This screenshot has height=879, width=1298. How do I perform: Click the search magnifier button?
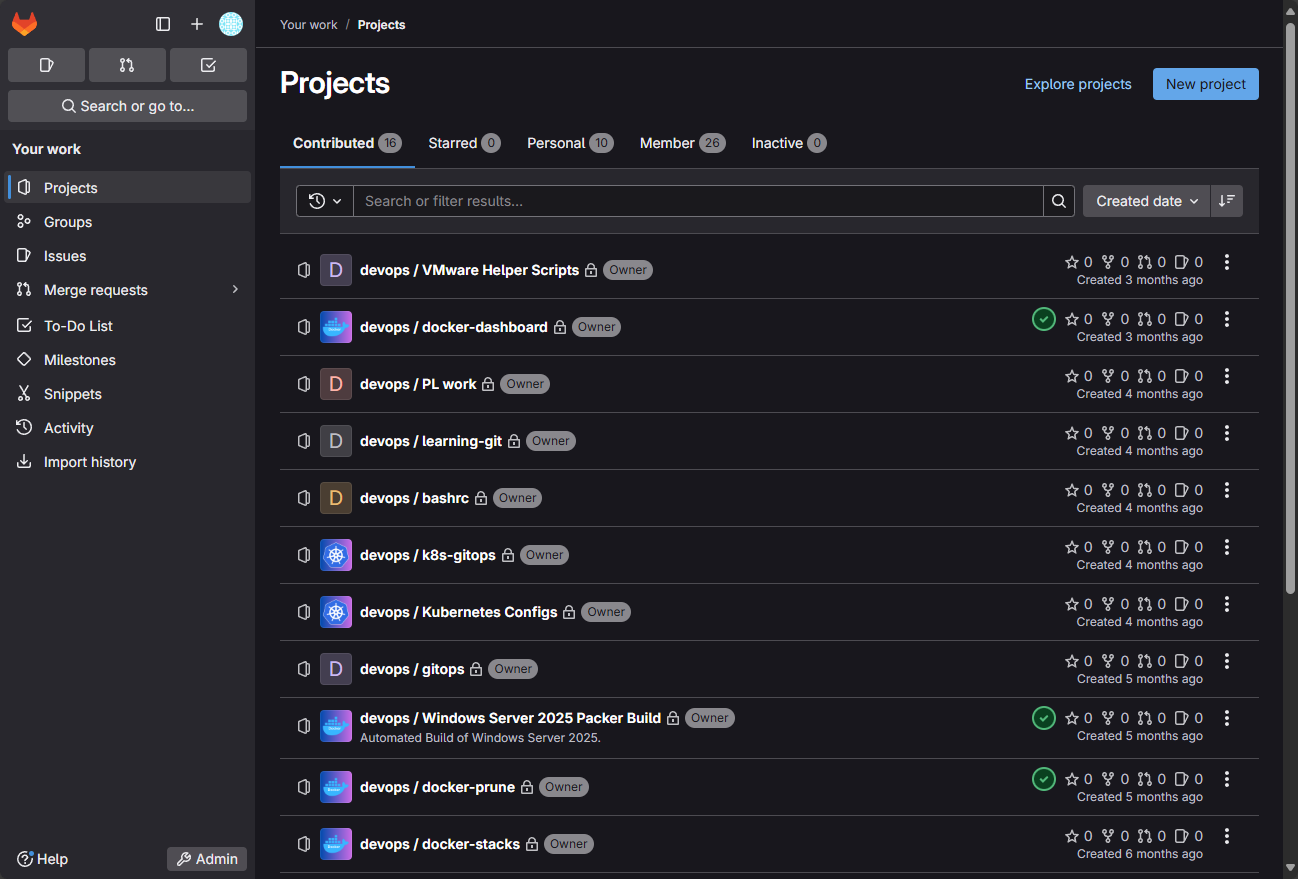coord(1059,201)
